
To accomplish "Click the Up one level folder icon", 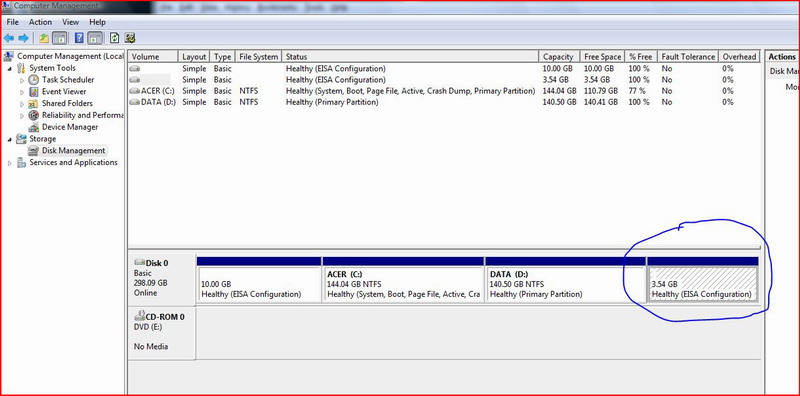I will 44,38.
